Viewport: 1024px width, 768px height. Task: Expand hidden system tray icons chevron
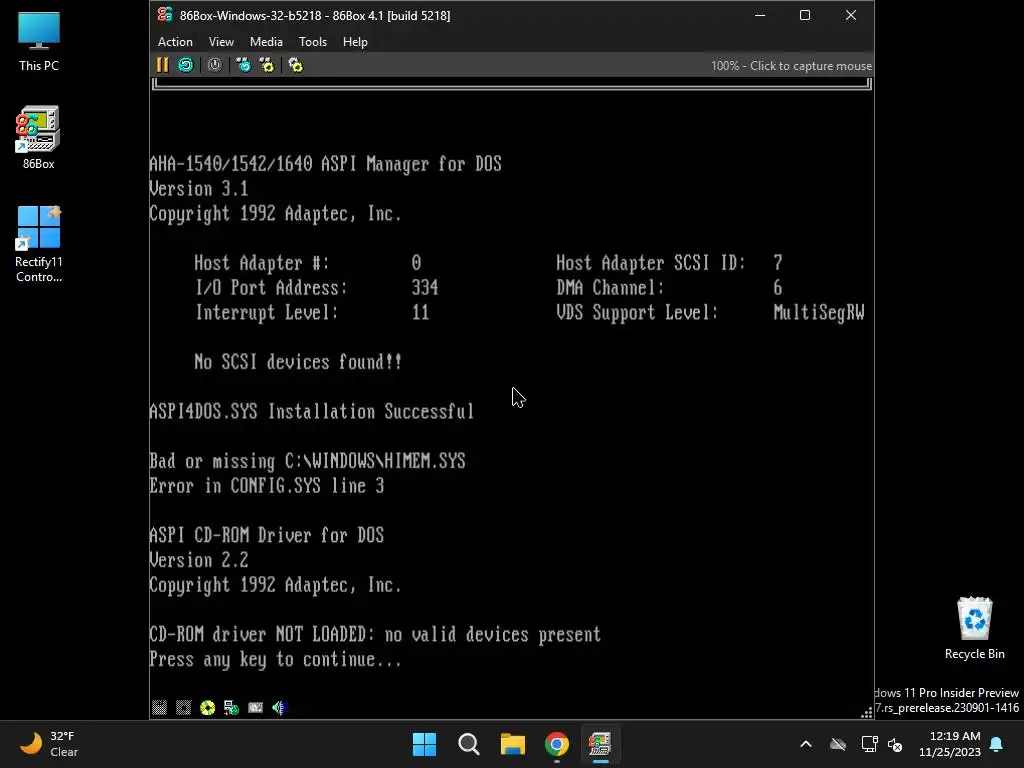pyautogui.click(x=806, y=744)
